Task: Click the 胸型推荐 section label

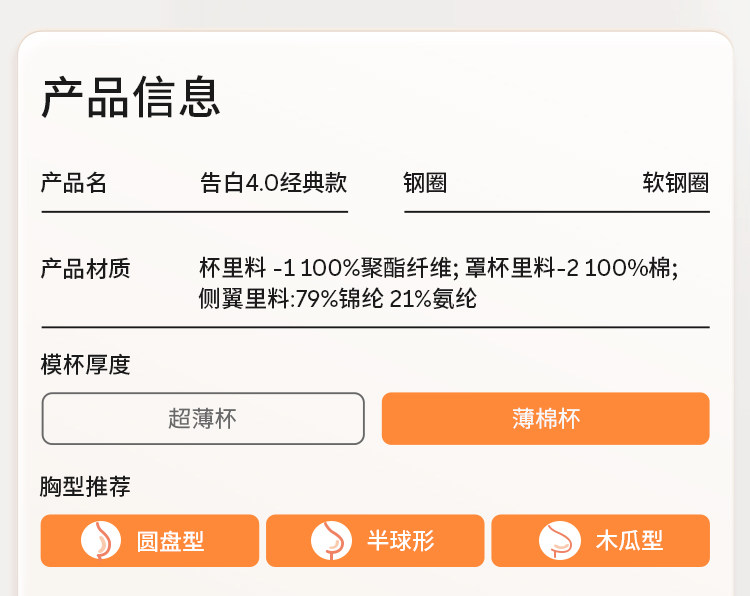Action: click(x=85, y=487)
